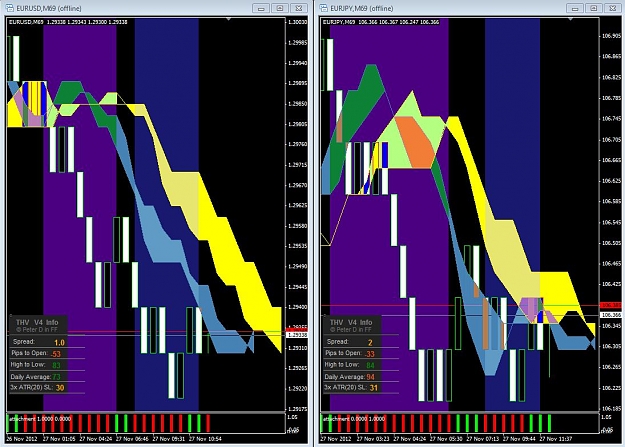This screenshot has height=447, width=625.
Task: Click the 3x ATR(20) SL value 31
Action: point(373,388)
